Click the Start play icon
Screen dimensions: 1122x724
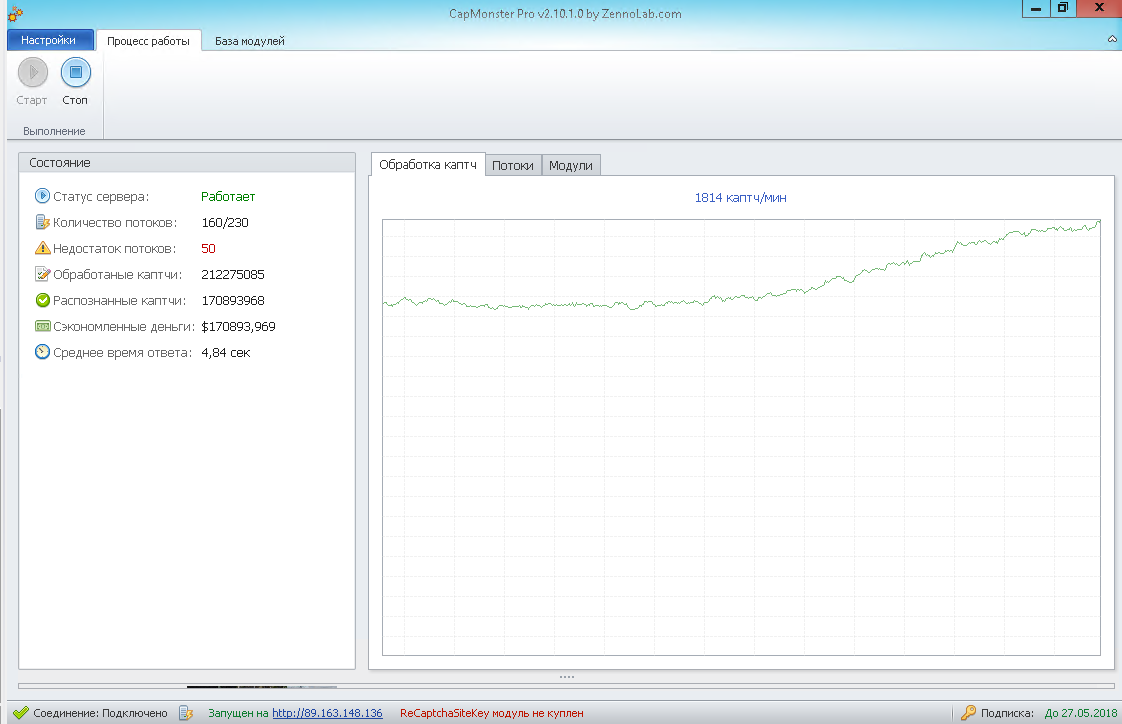coord(32,73)
